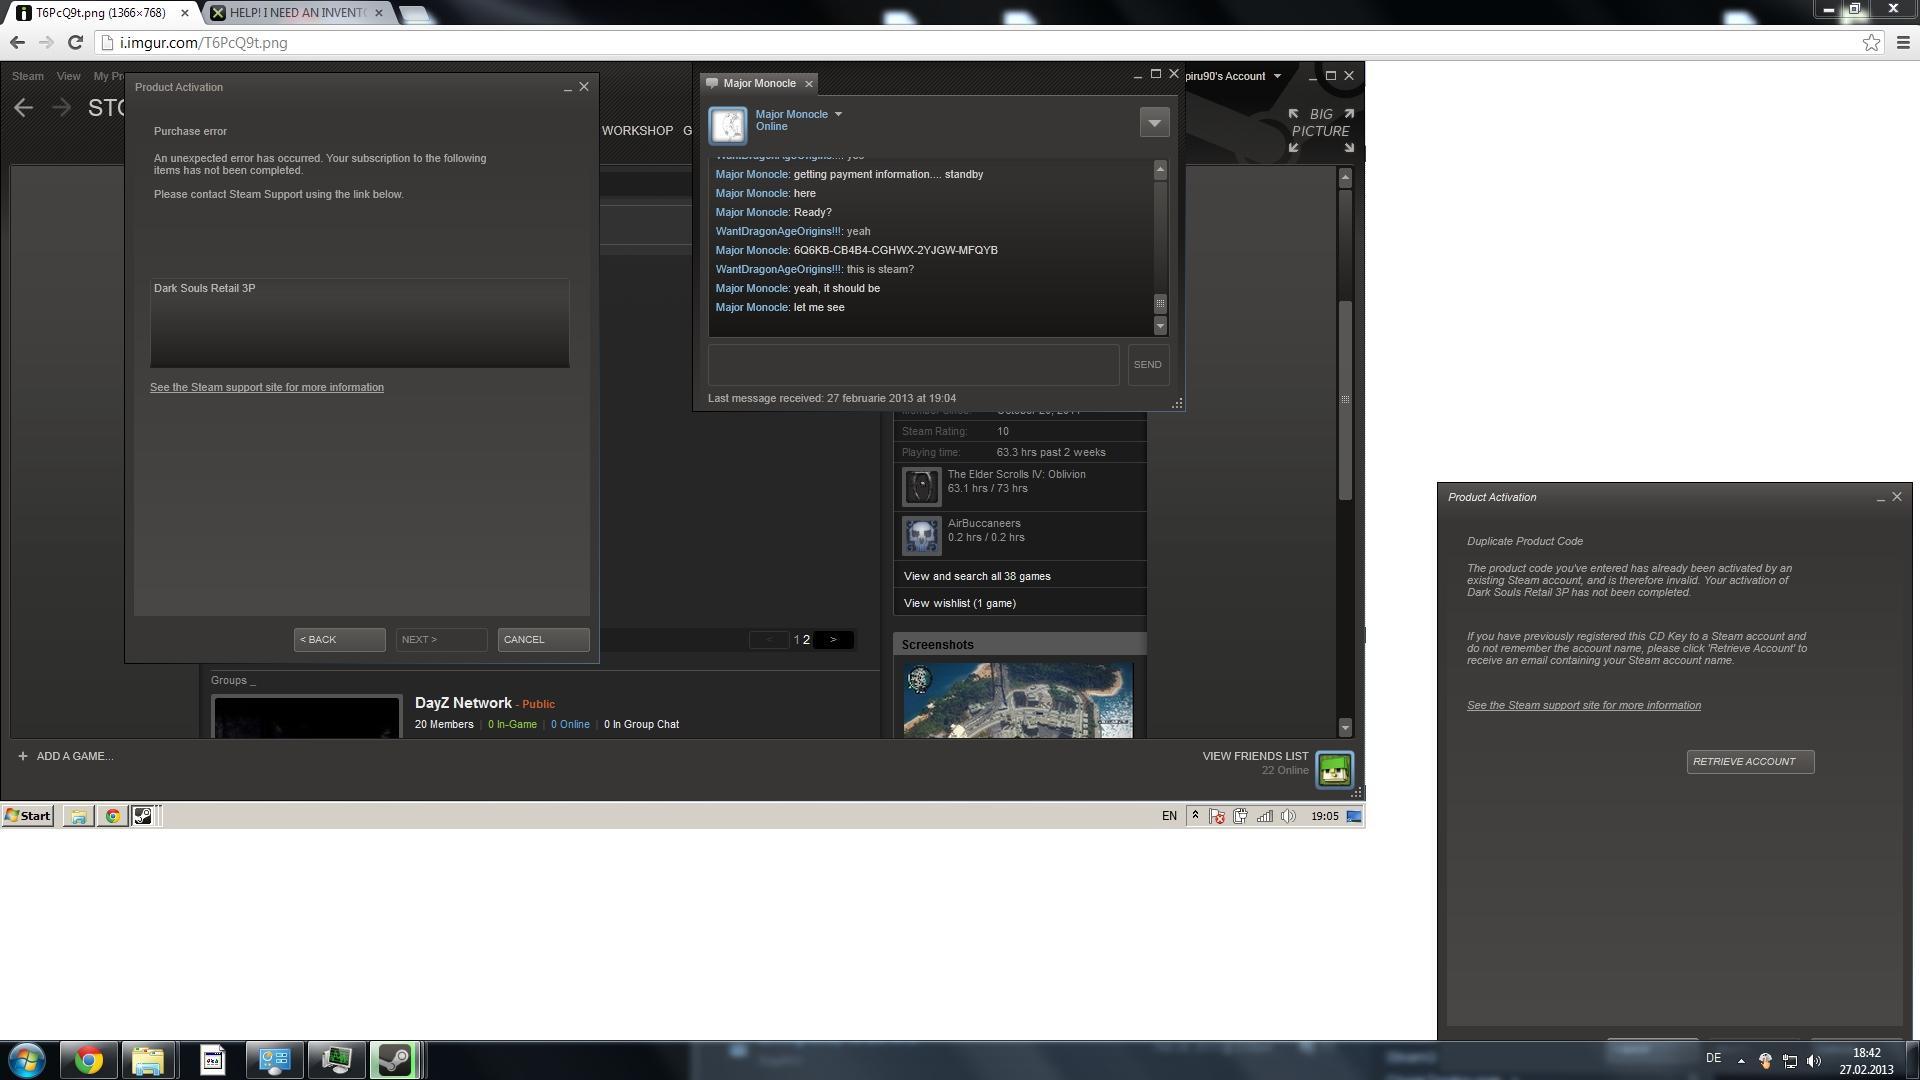The height and width of the screenshot is (1080, 1920).
Task: Click the DayZ Network group image
Action: coord(306,717)
